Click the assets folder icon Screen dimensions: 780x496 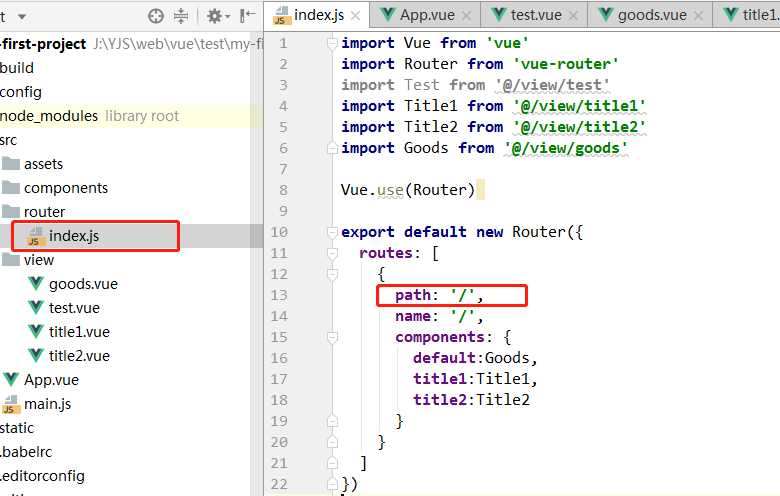[10, 163]
